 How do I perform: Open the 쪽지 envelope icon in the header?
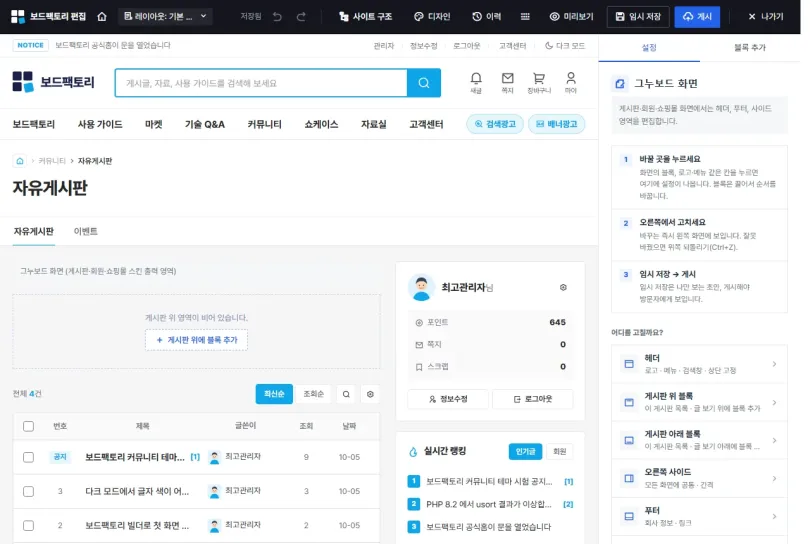(507, 83)
